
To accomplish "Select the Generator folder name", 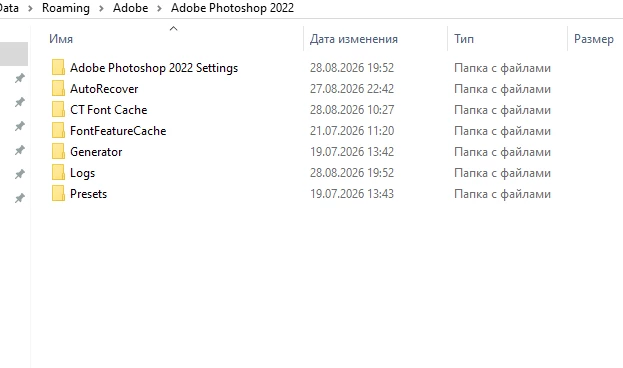I will point(96,152).
